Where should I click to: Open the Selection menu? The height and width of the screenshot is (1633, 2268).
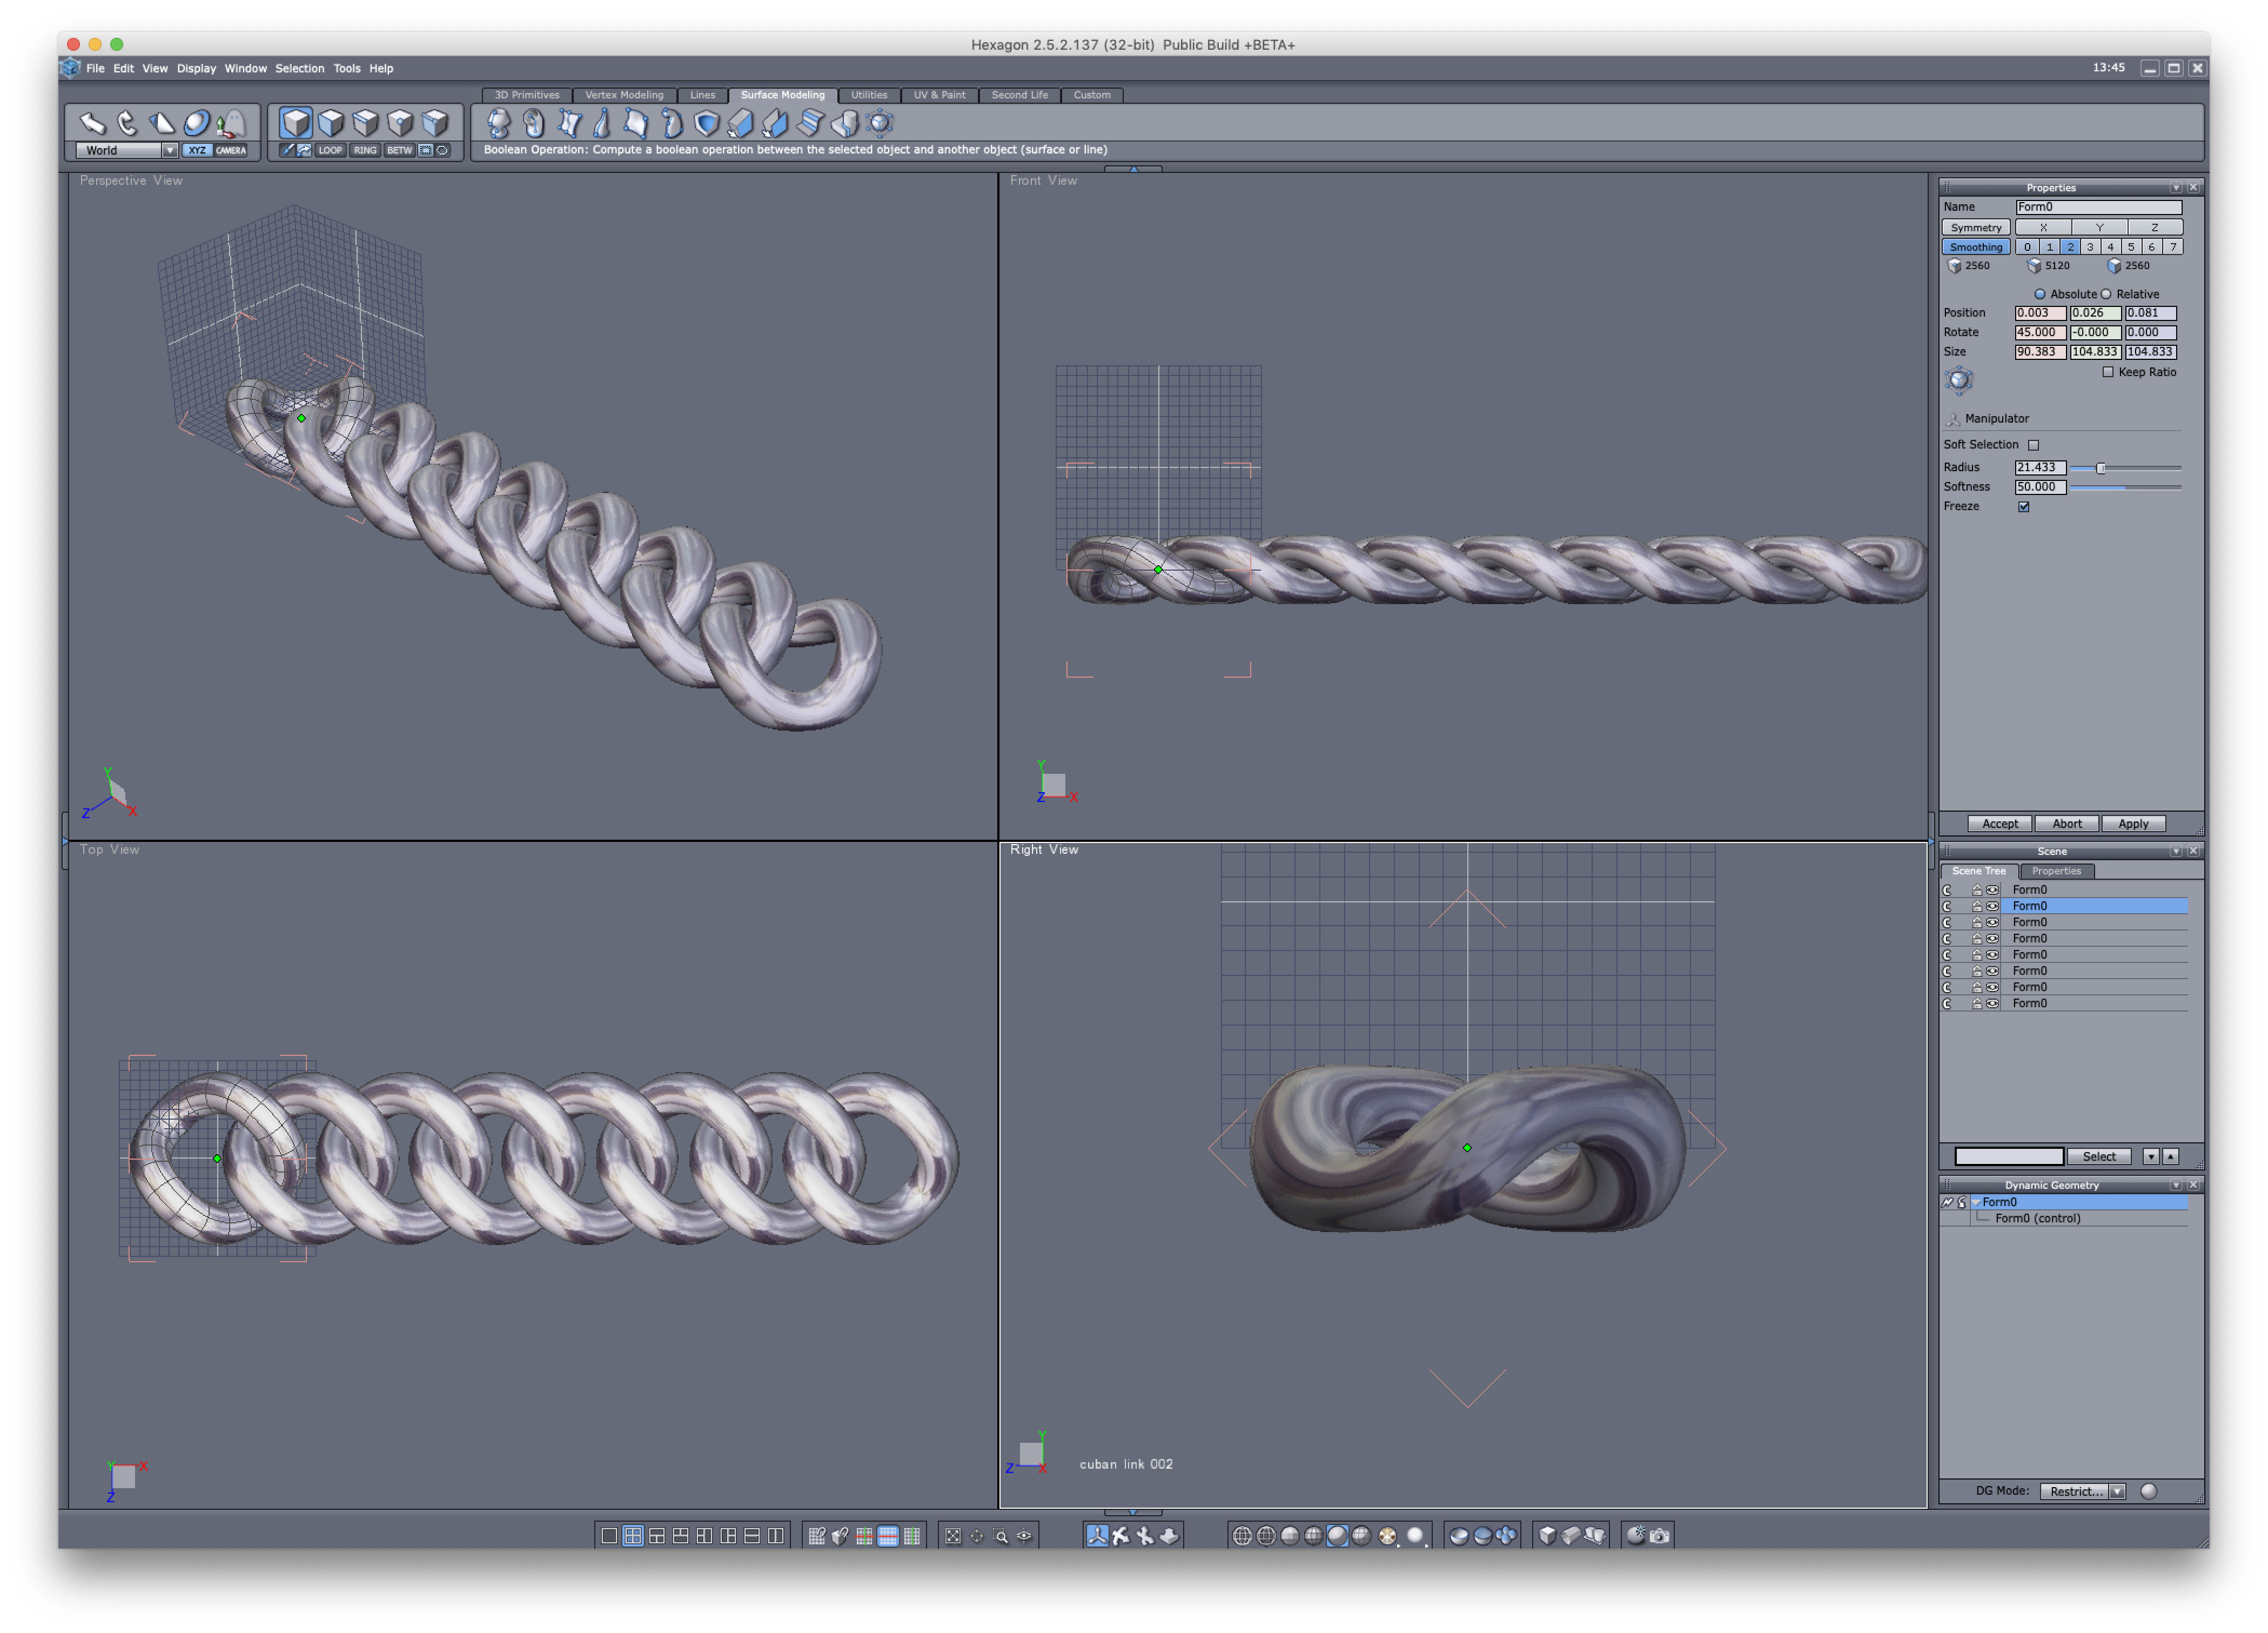[x=299, y=68]
